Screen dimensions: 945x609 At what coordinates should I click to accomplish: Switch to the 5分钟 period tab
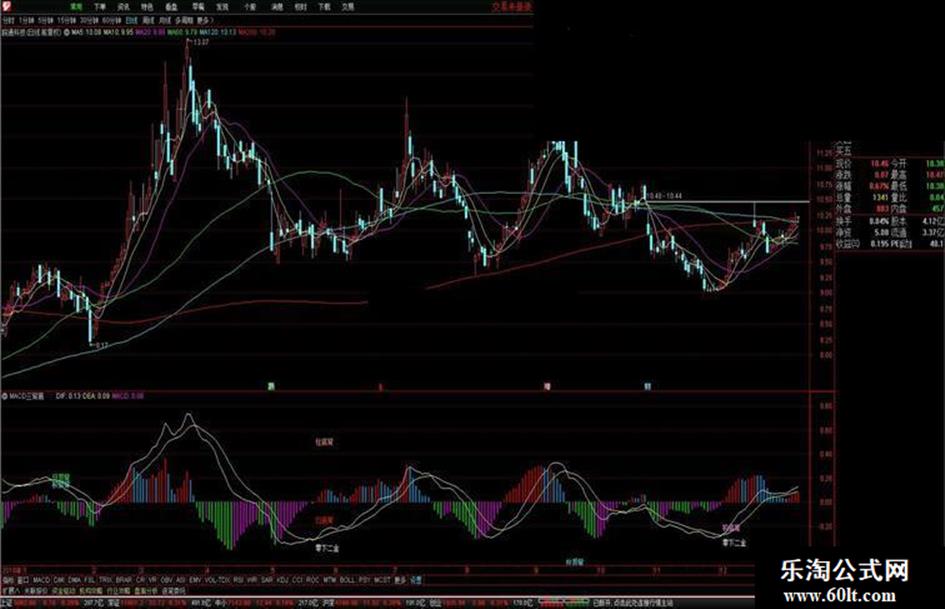click(46, 21)
